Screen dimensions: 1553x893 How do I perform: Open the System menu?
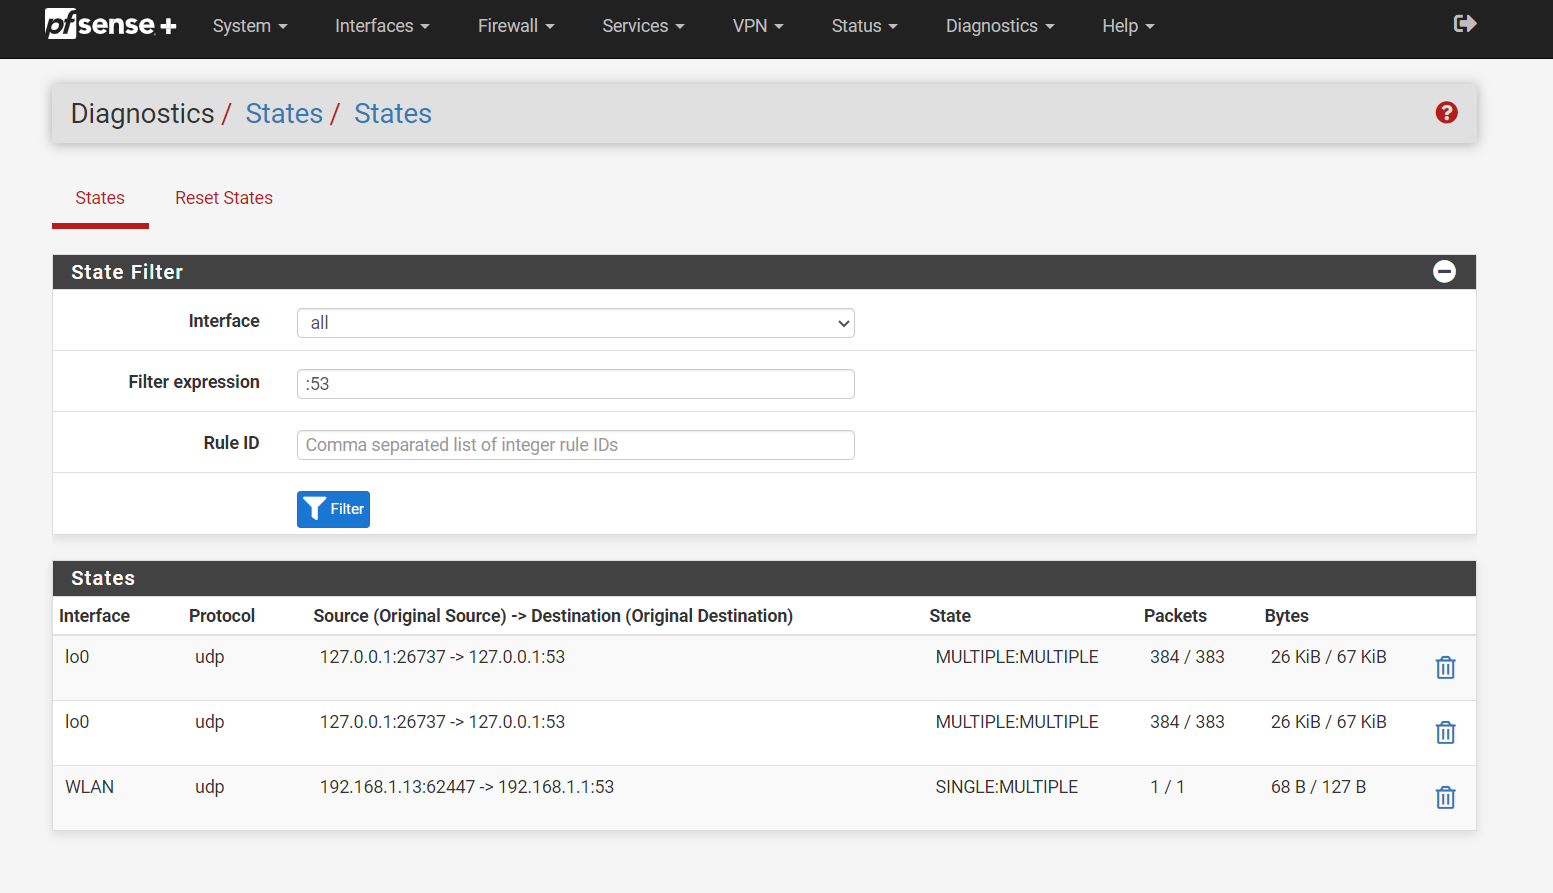(250, 26)
